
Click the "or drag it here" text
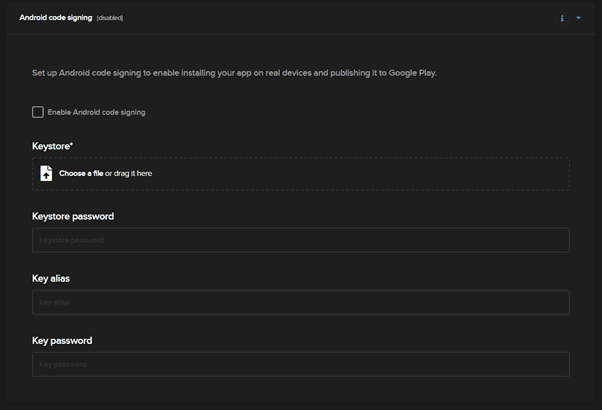(x=129, y=173)
